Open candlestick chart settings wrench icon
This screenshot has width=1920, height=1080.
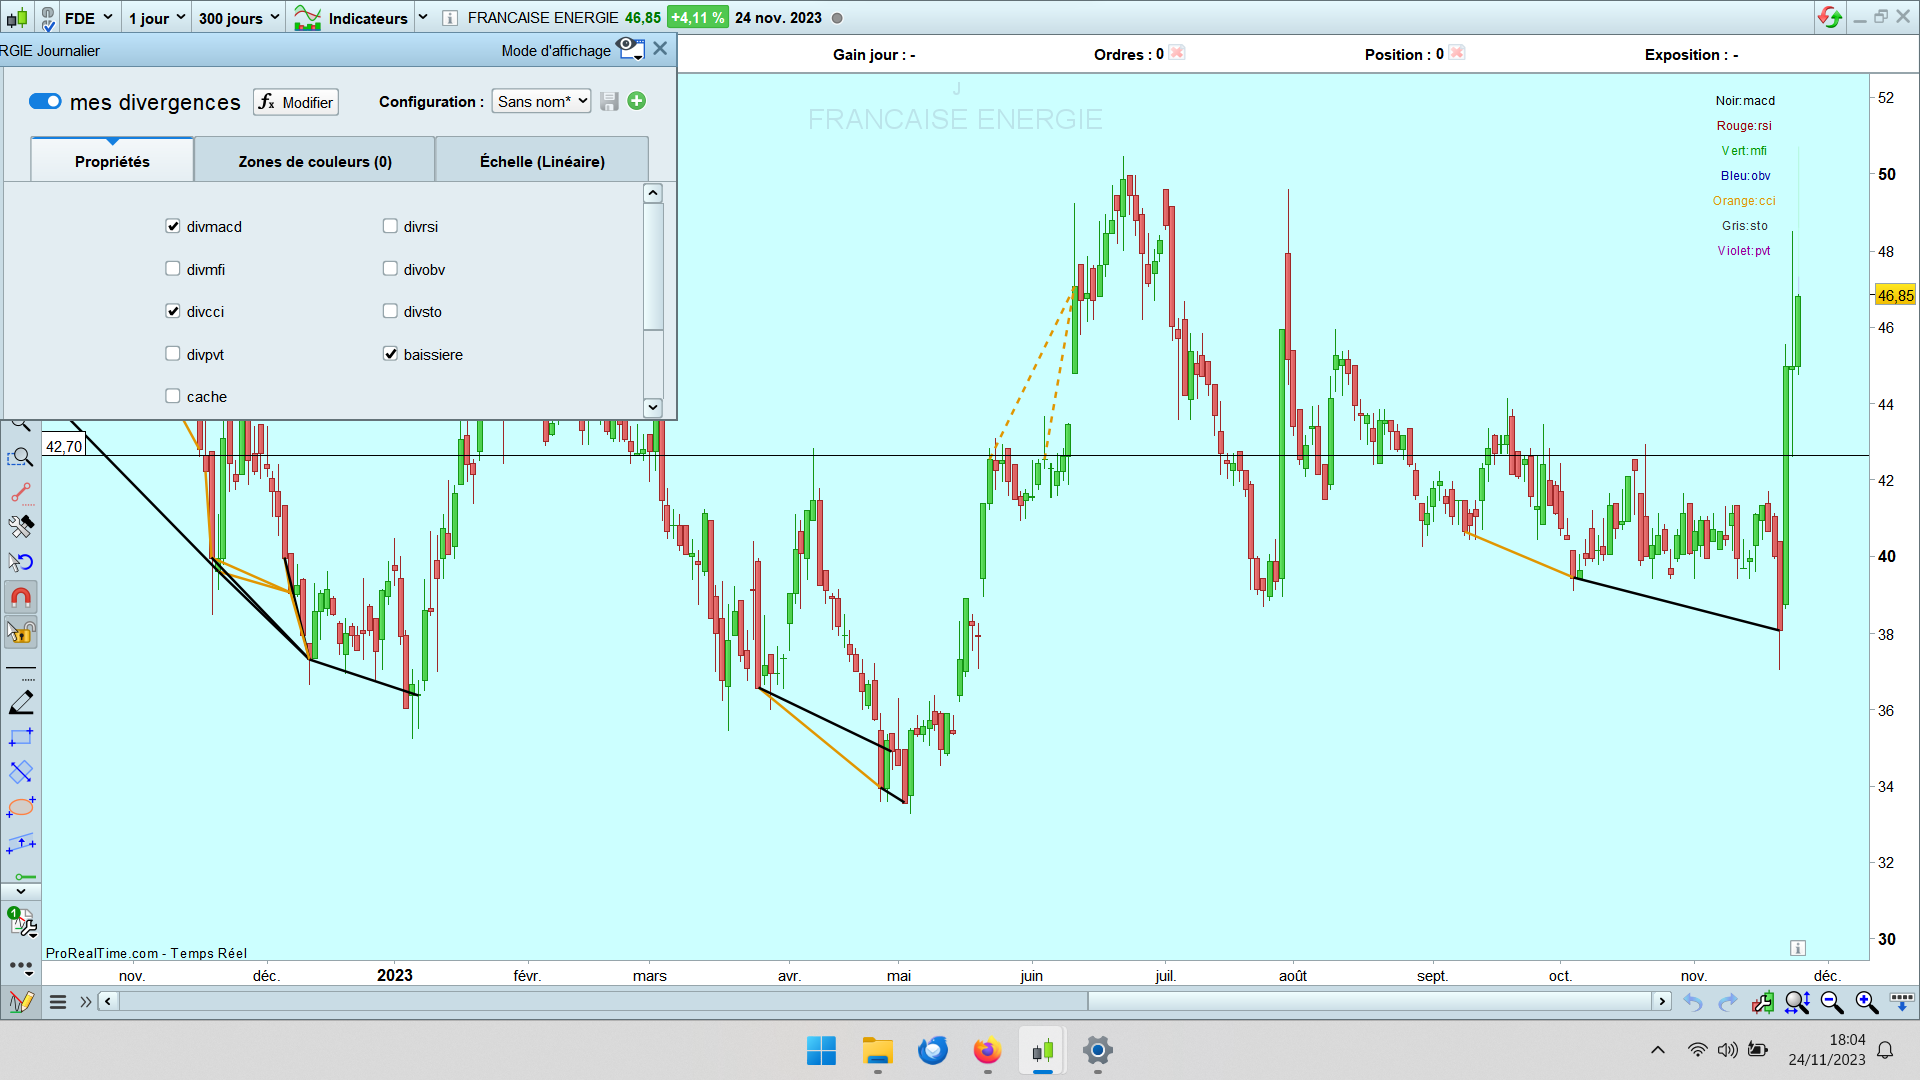click(1762, 1002)
